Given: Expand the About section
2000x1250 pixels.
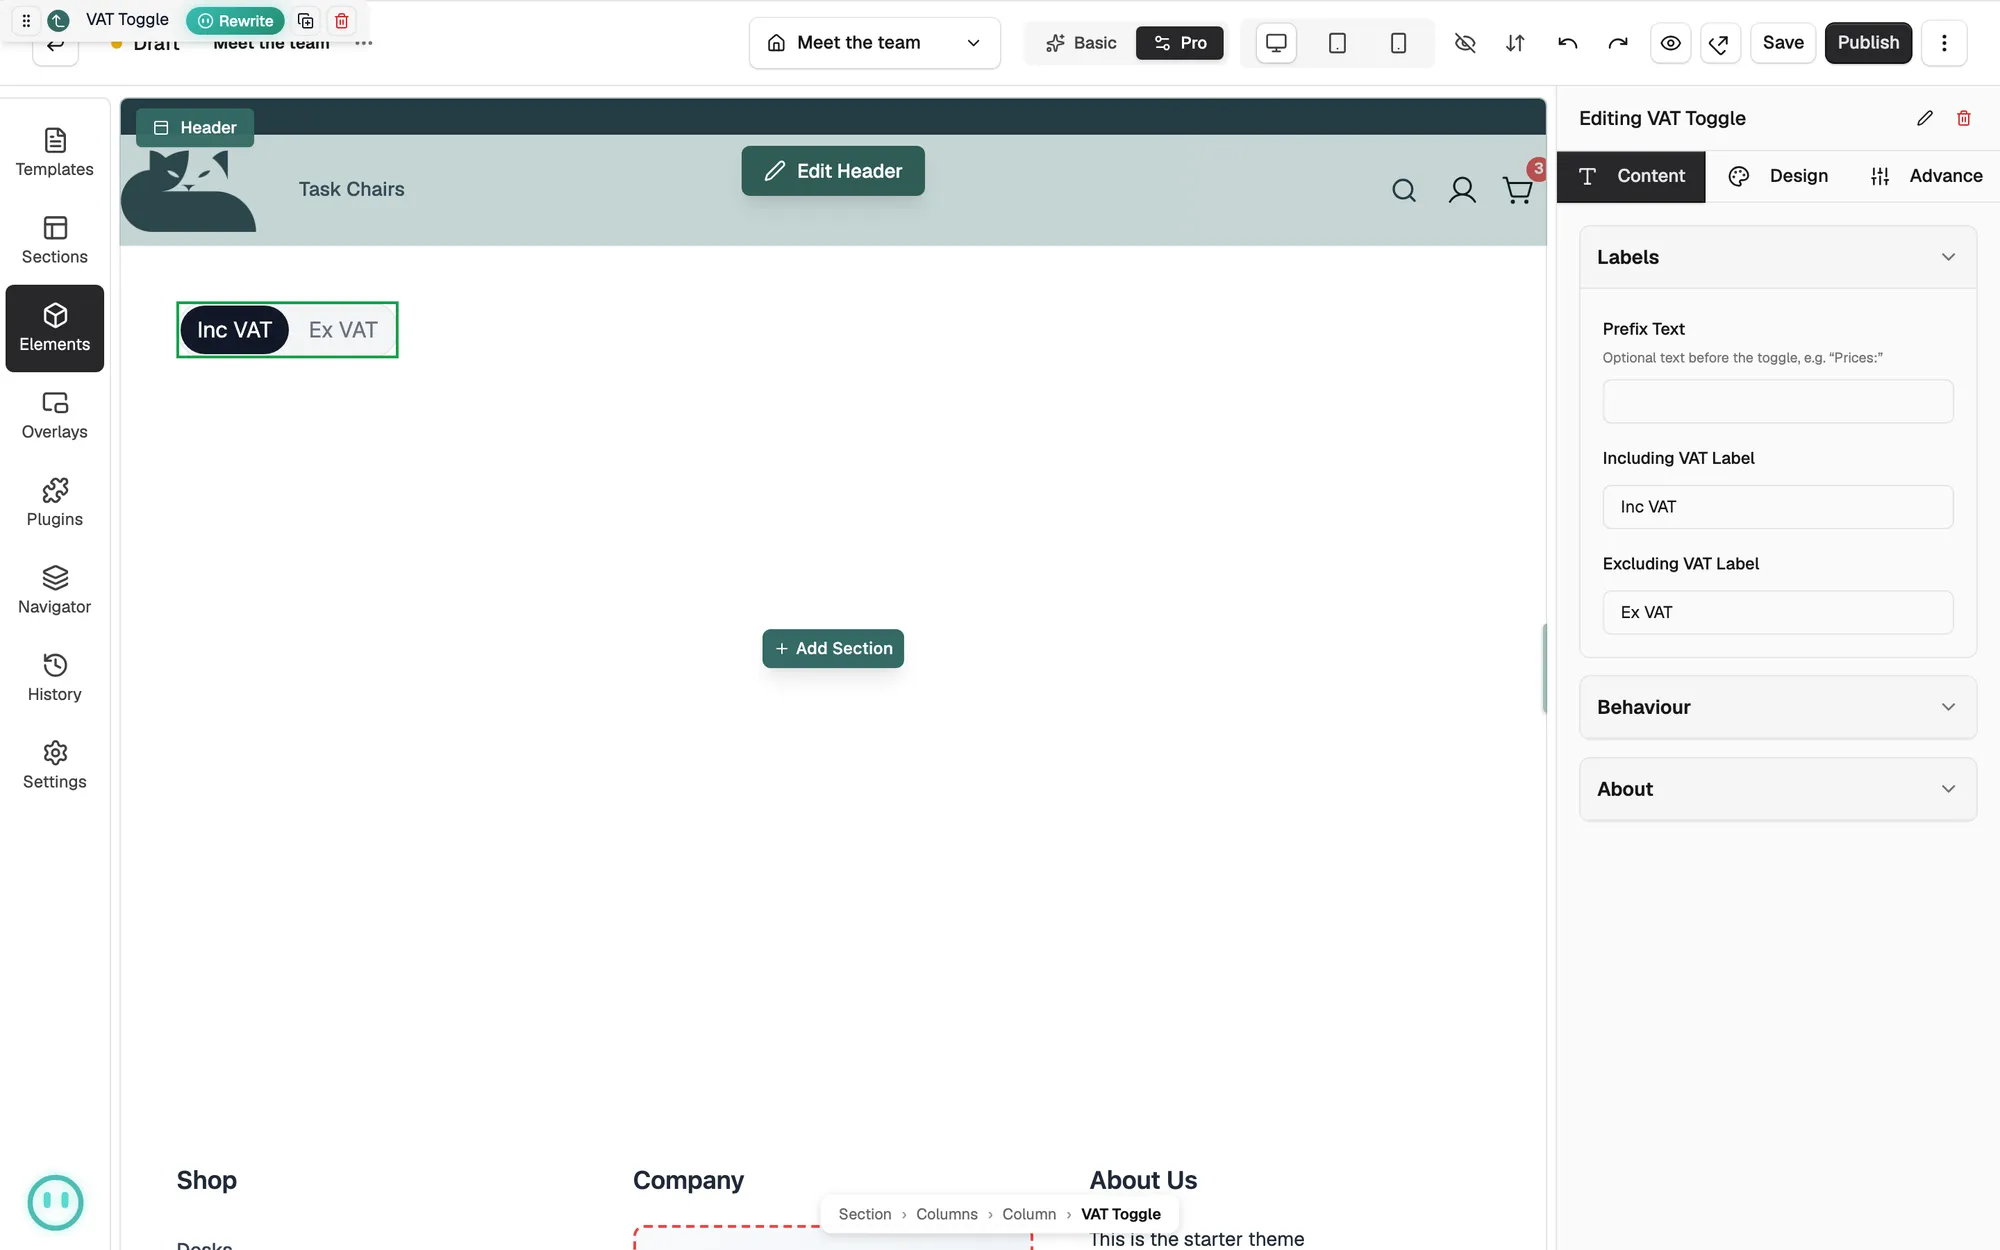Looking at the screenshot, I should point(1778,789).
